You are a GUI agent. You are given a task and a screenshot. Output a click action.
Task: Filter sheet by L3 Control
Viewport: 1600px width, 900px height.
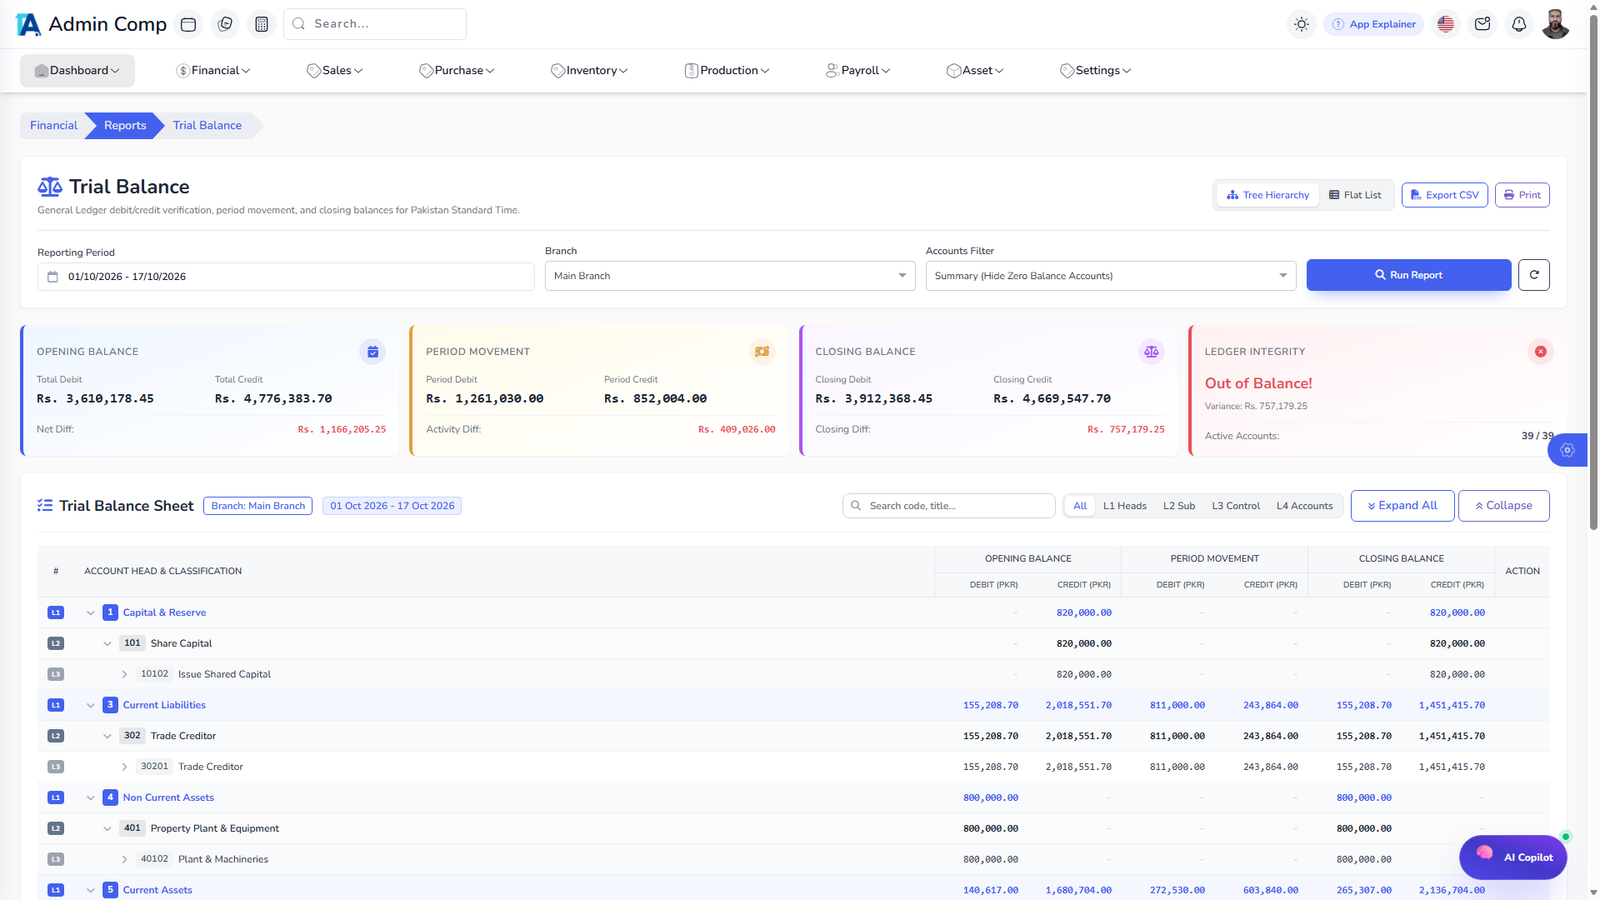click(1236, 506)
